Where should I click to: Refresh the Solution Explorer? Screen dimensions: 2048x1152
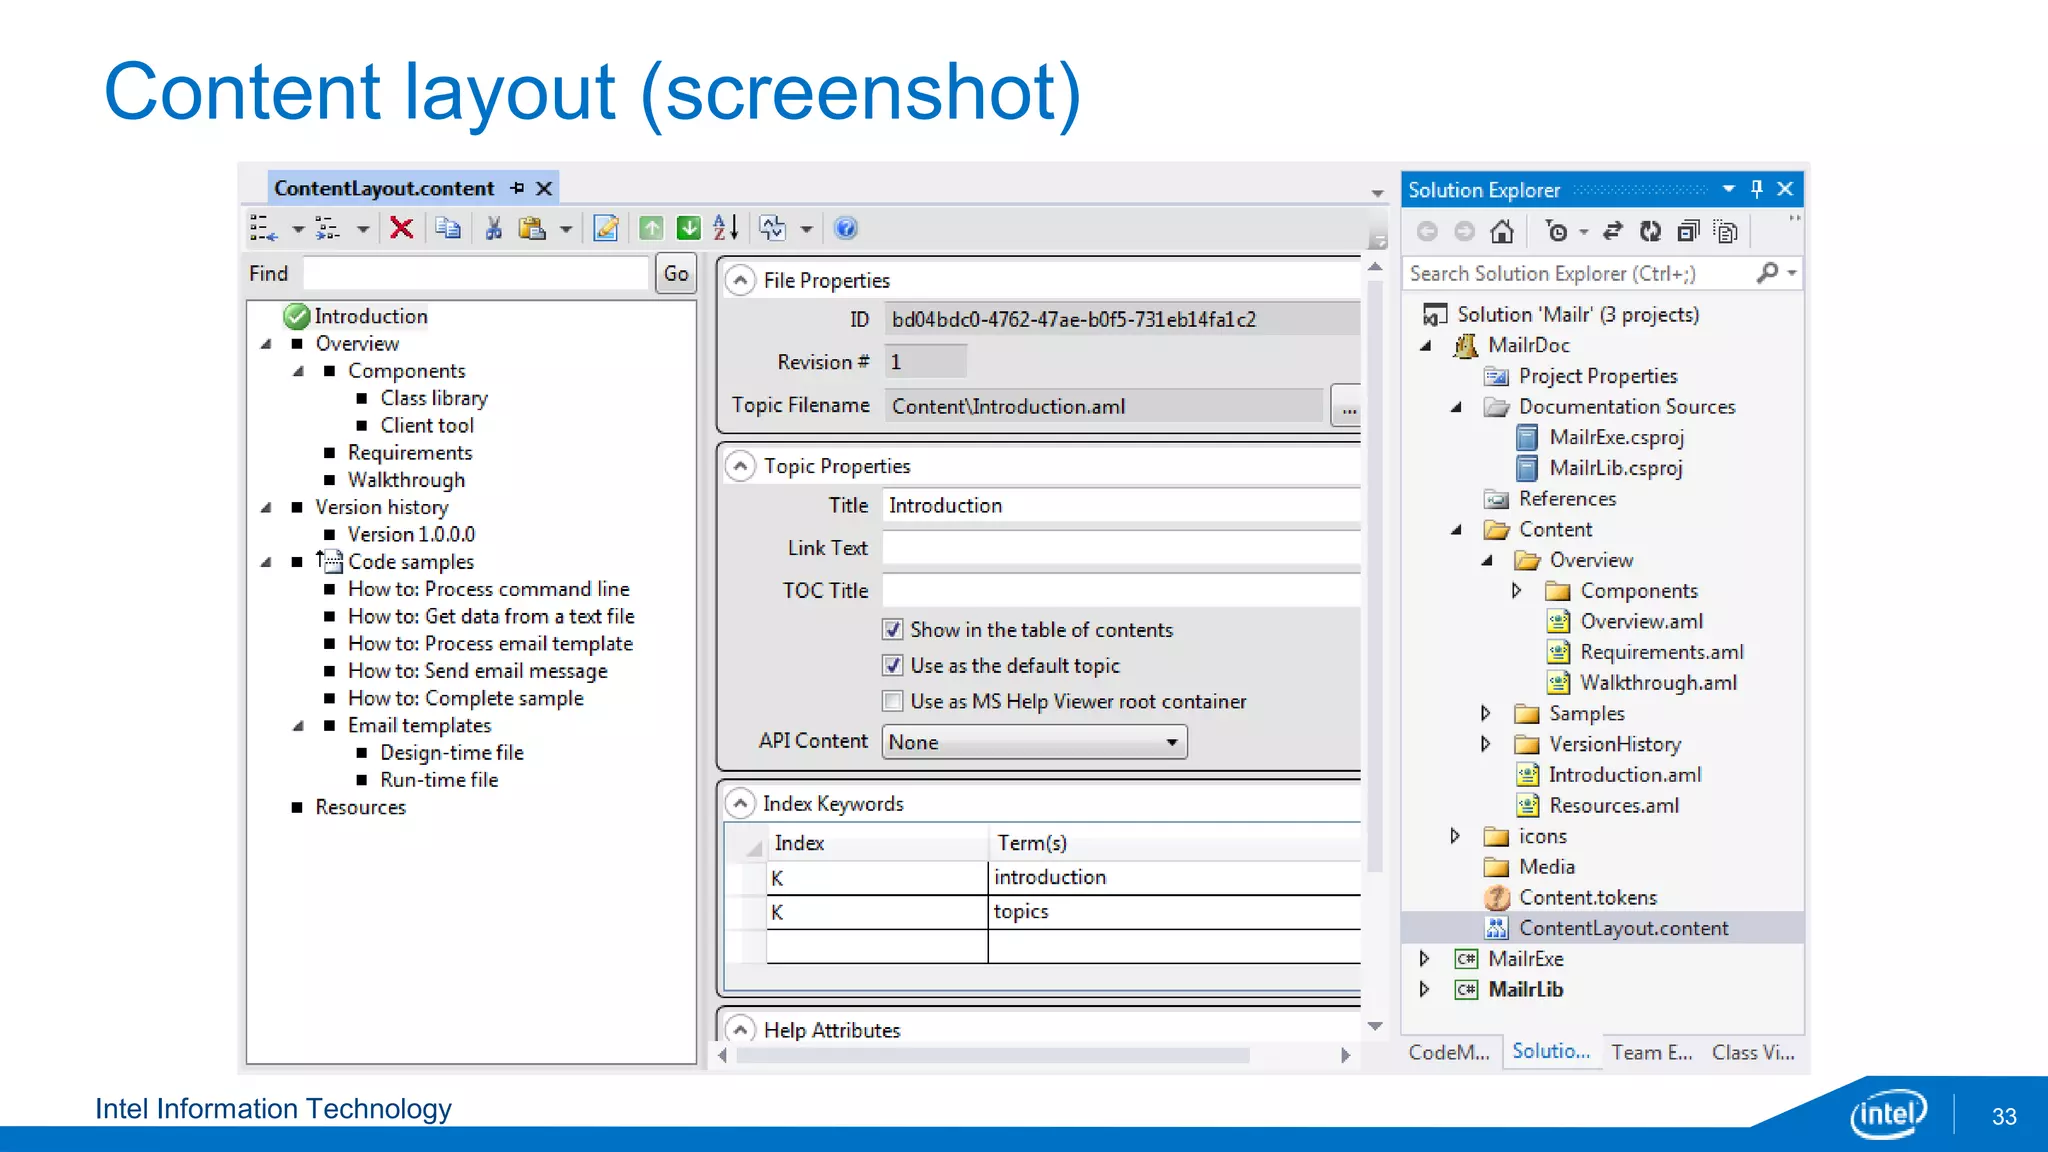click(x=1650, y=232)
